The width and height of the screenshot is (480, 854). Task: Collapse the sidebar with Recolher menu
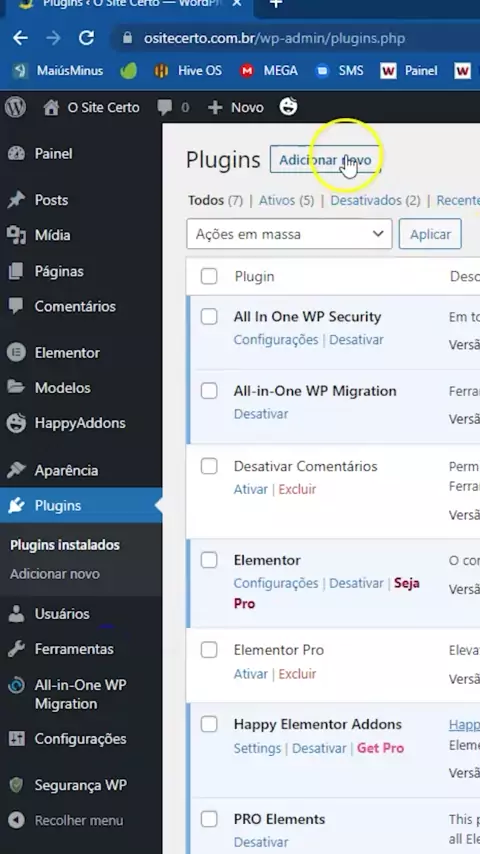(x=81, y=820)
